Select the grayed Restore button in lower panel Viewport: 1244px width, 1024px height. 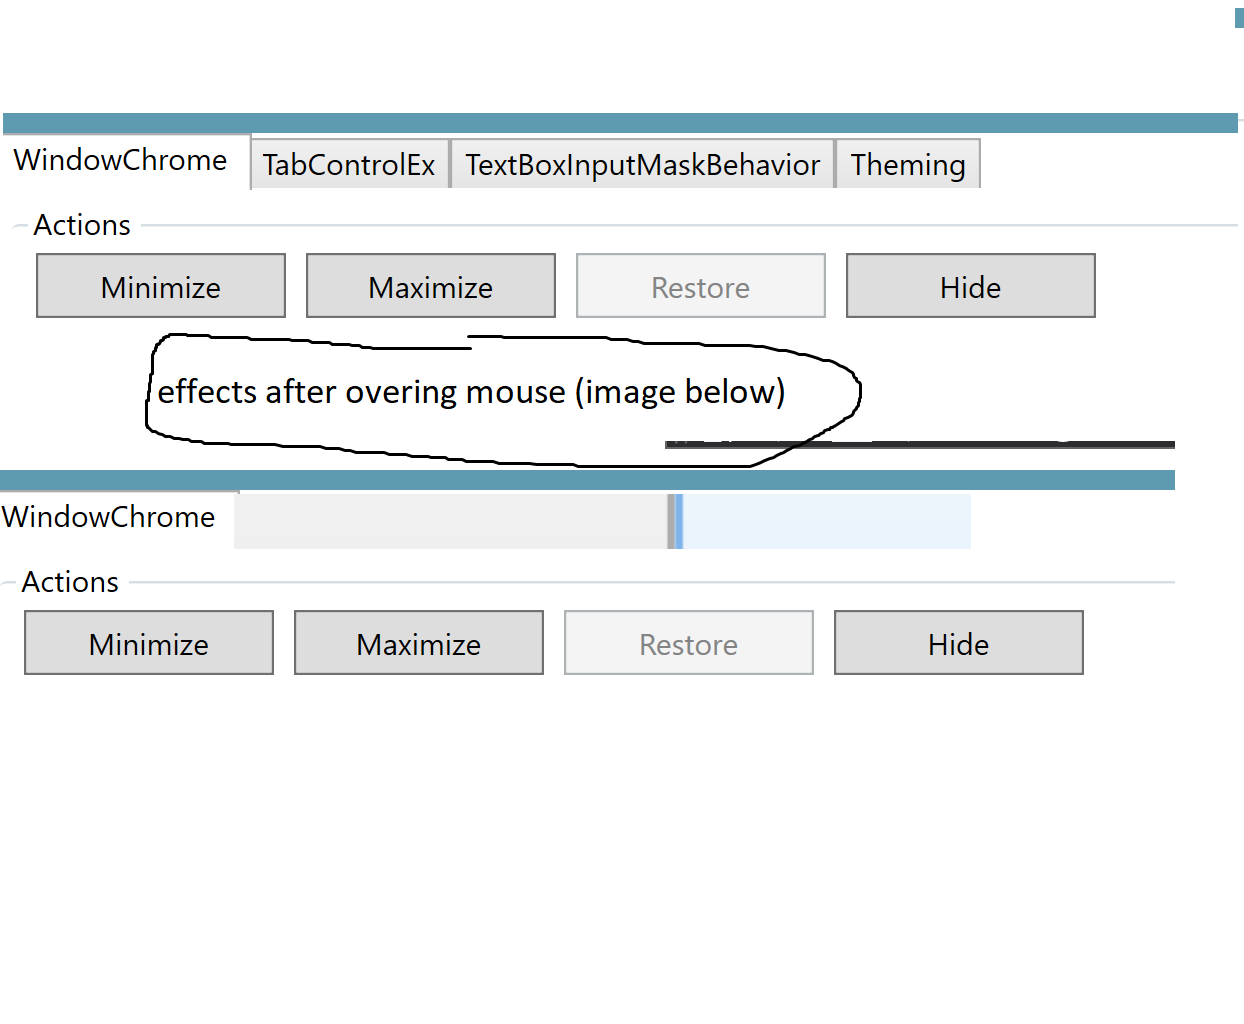tap(688, 643)
